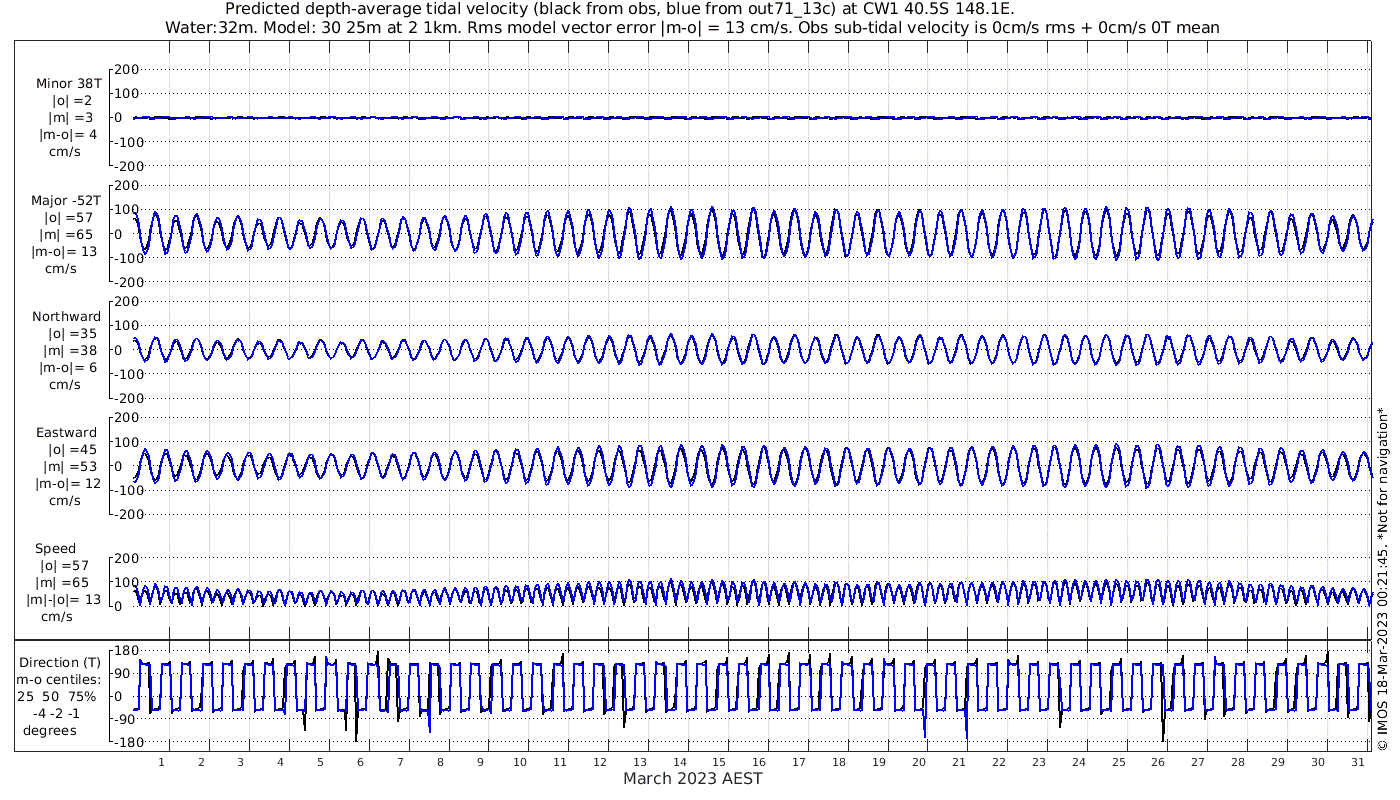The image size is (1400, 800).
Task: Click day '1' on the date axis
Action: tap(162, 762)
